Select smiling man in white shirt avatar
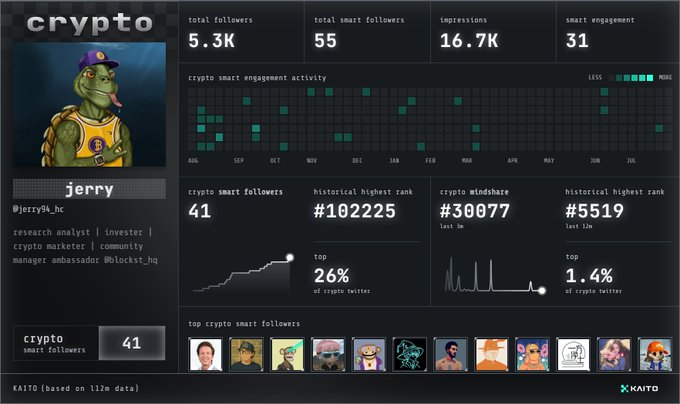This screenshot has width=680, height=404. click(x=205, y=355)
